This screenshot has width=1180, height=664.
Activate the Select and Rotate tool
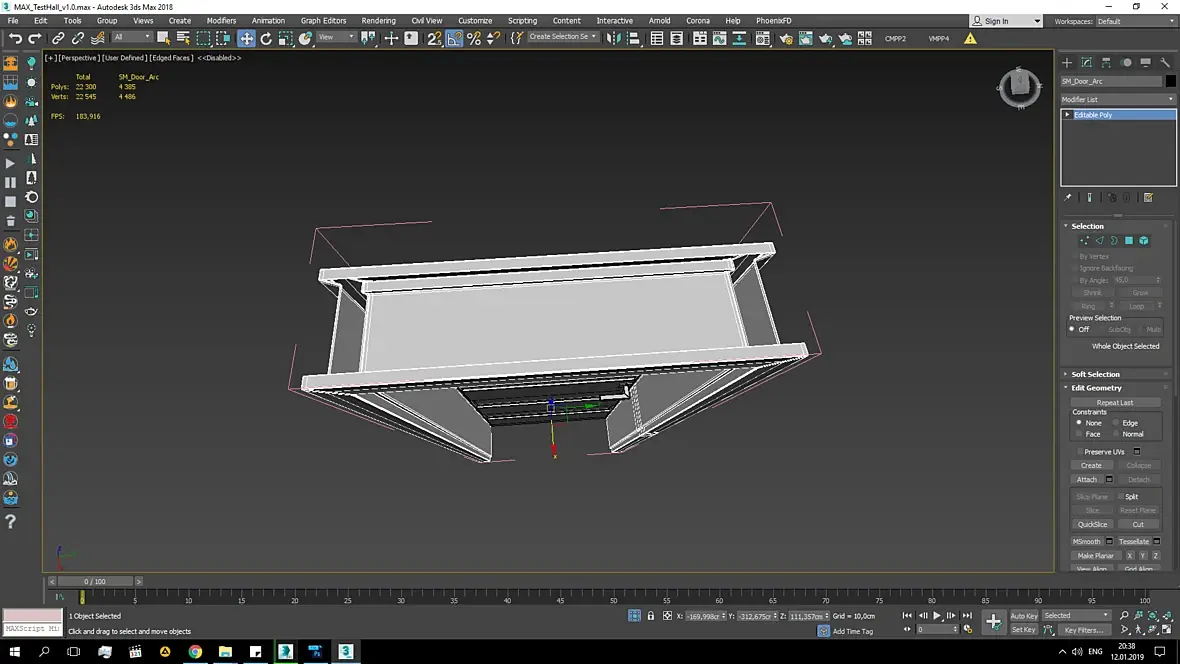tap(266, 38)
